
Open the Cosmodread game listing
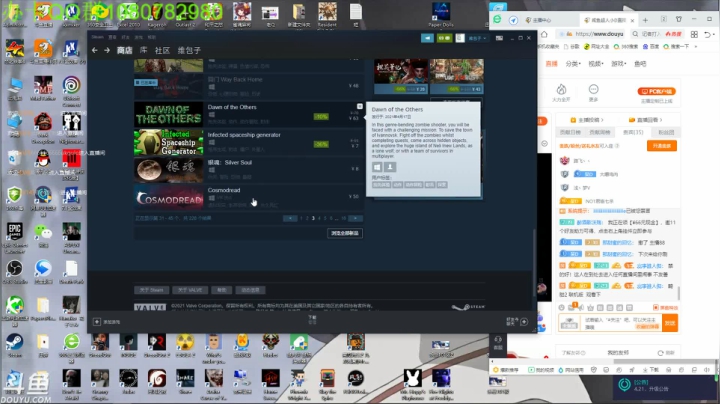[x=248, y=197]
